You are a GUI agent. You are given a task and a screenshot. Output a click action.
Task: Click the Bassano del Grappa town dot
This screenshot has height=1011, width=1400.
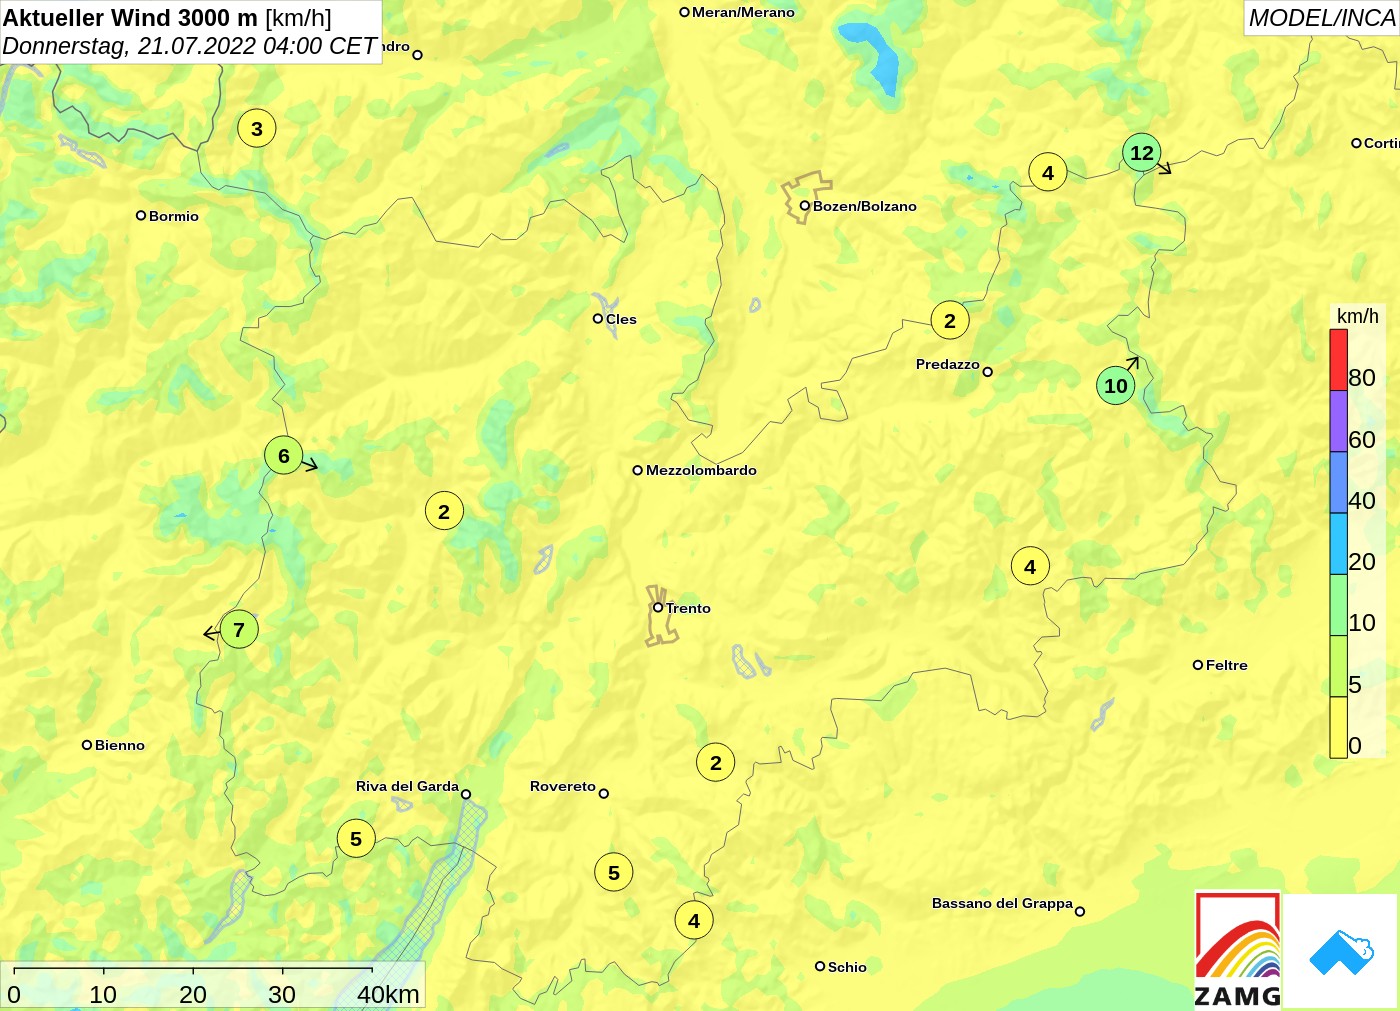[x=1080, y=911]
